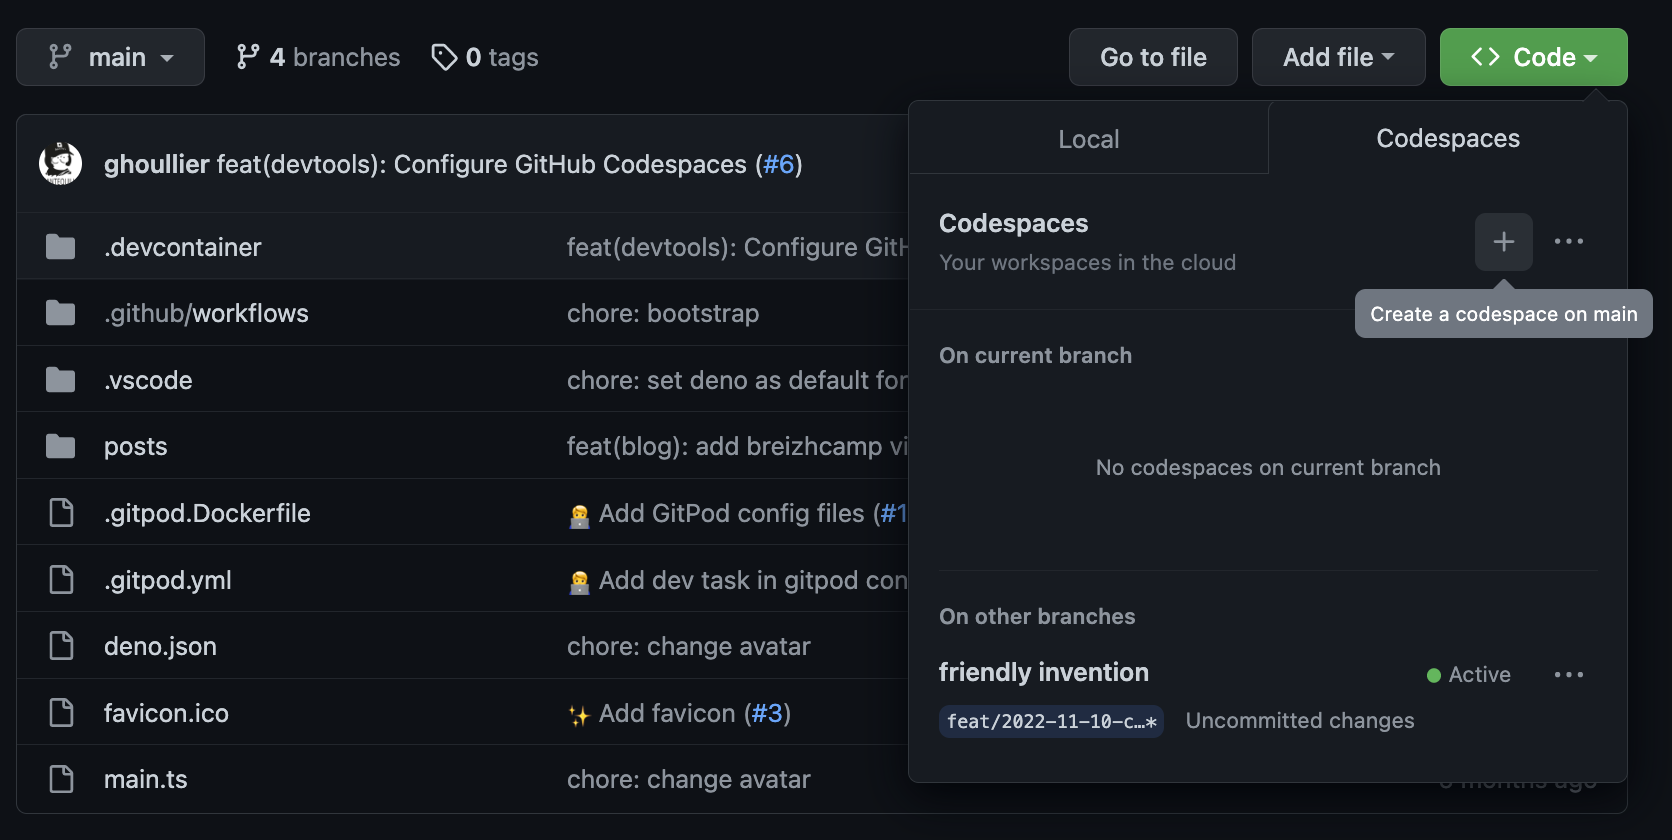Open the .github/workflows folder

pos(206,313)
